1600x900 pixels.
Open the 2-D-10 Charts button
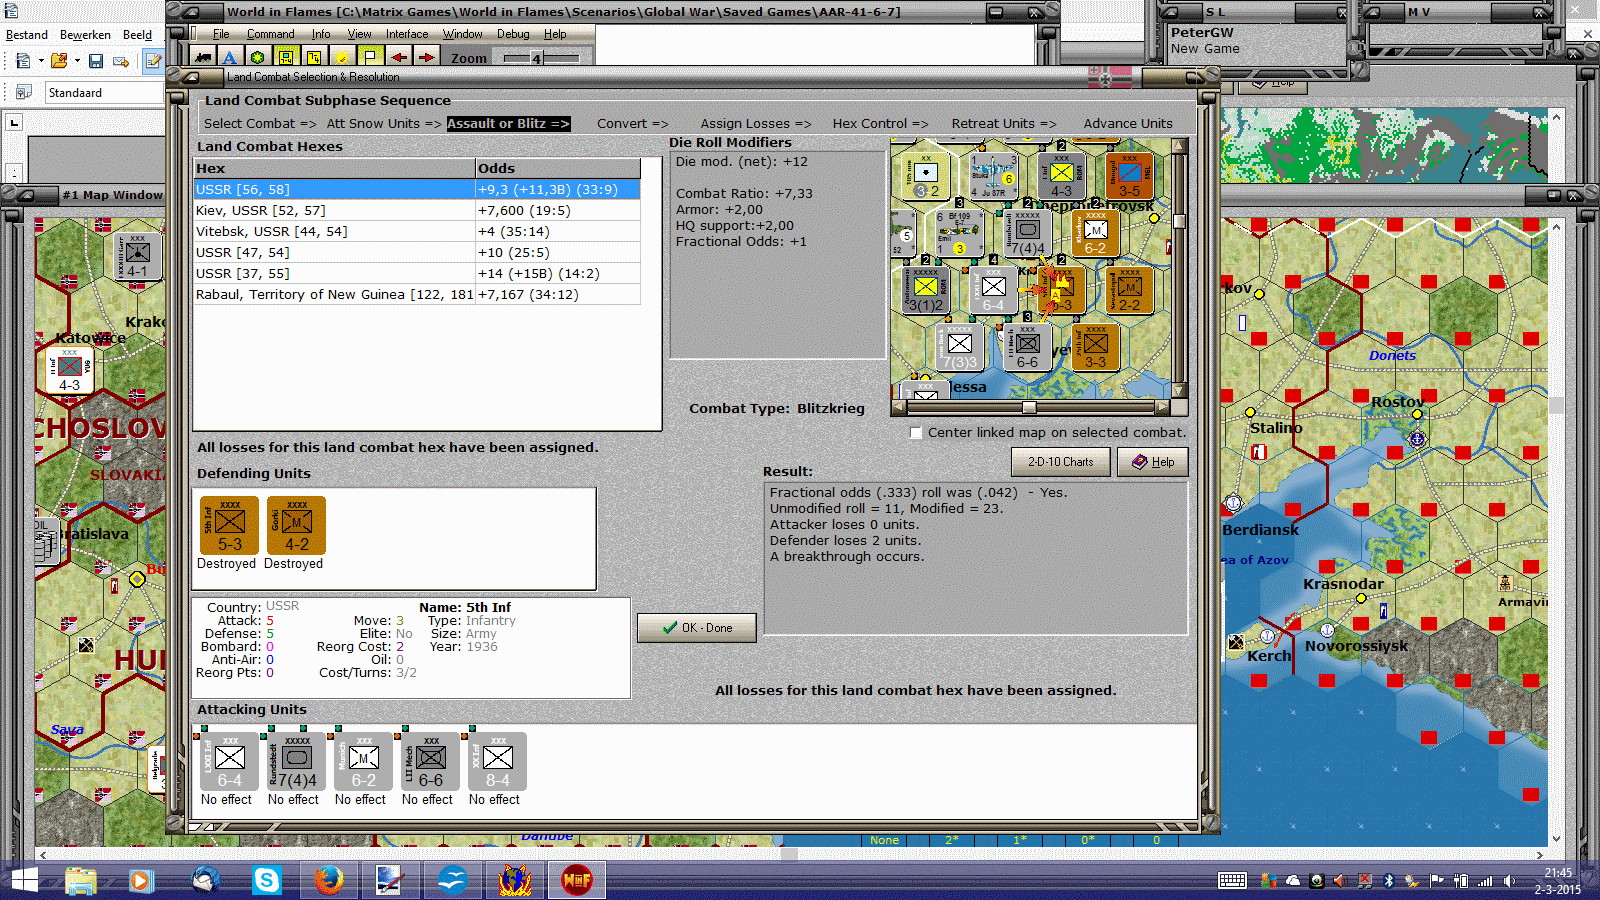pos(1060,462)
